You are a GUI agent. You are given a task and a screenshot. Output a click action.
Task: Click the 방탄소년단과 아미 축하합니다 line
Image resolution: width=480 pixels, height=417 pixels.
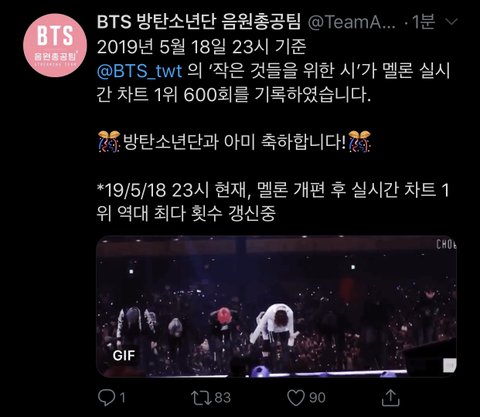[234, 142]
